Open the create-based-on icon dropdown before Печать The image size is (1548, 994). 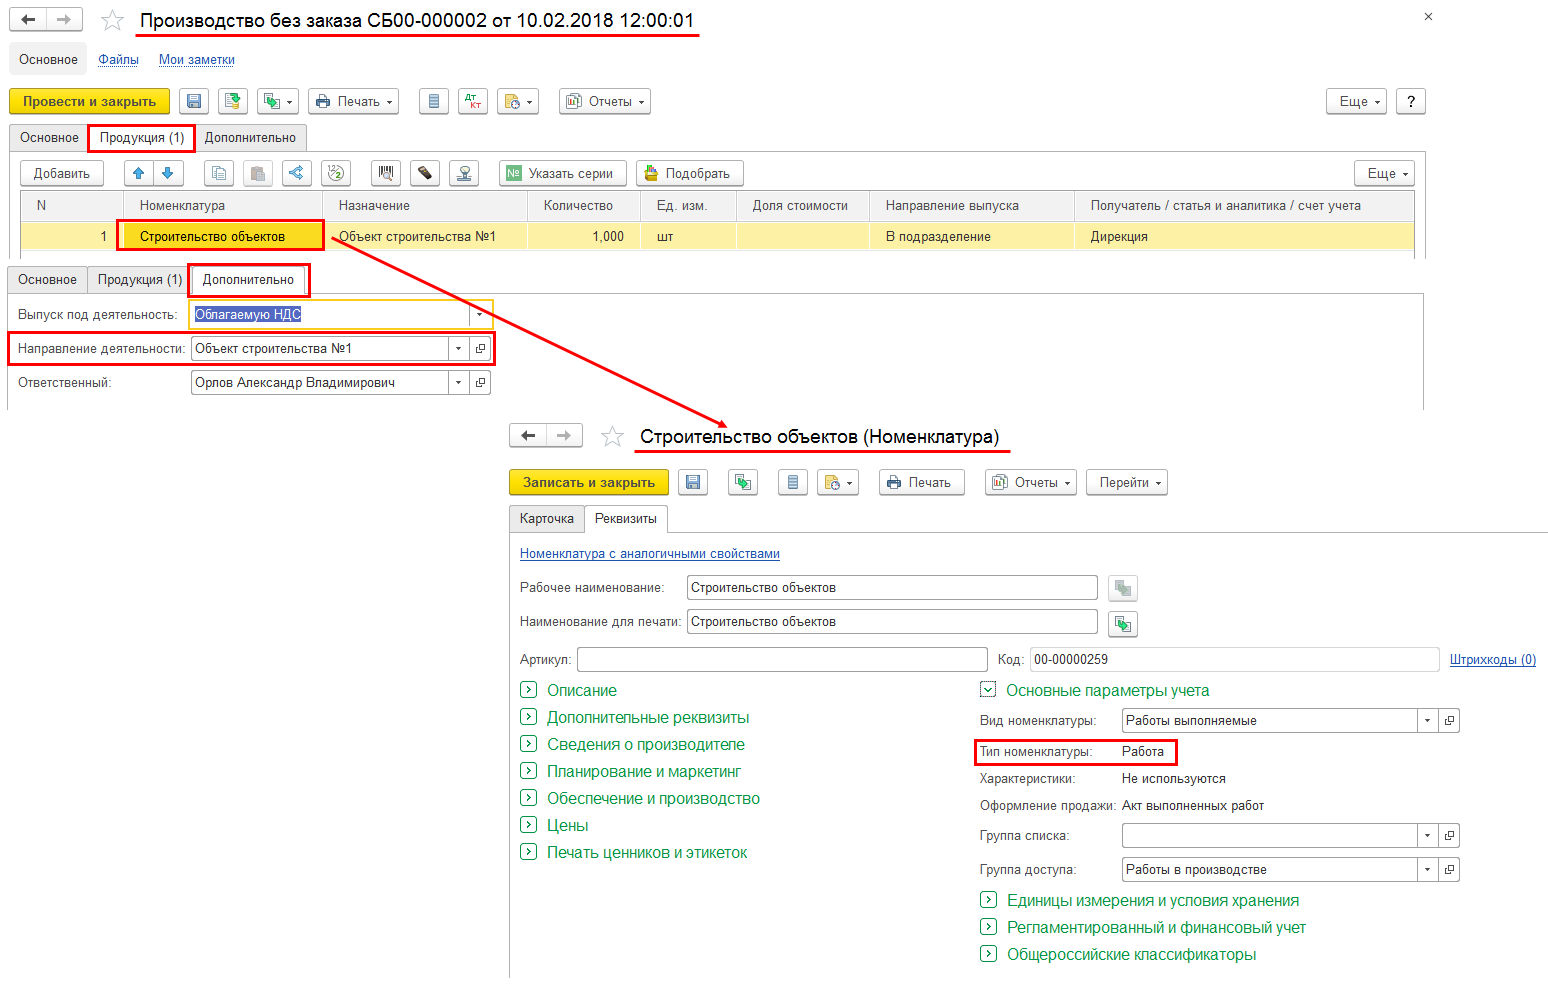tap(278, 101)
